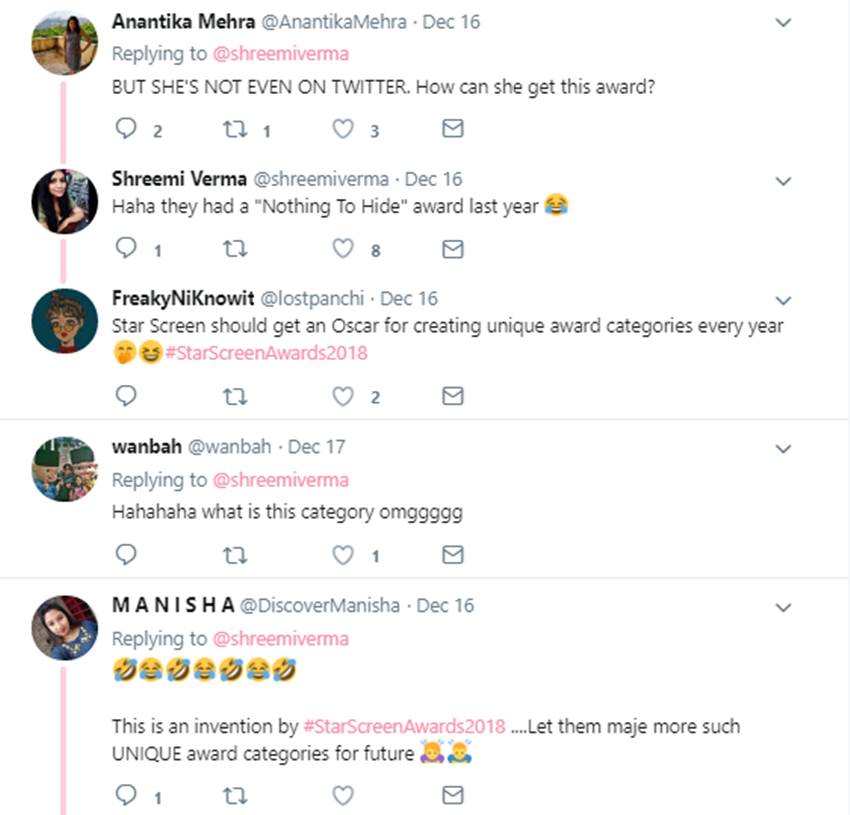850x815 pixels.
Task: Like FreakyNiKnowit's Star Screen tweet
Action: tap(343, 396)
